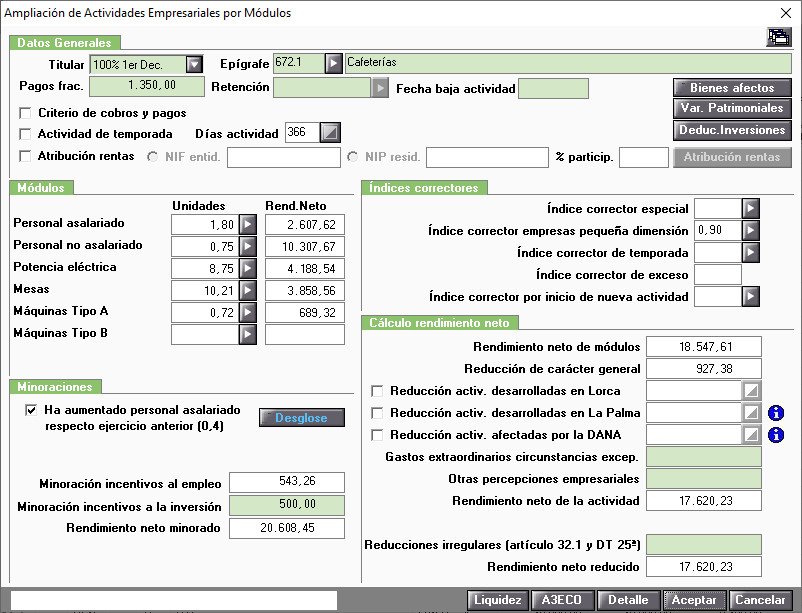Enable Reducción activ. afectadas por la DANA
Screen dimensions: 802x613
tap(377, 435)
